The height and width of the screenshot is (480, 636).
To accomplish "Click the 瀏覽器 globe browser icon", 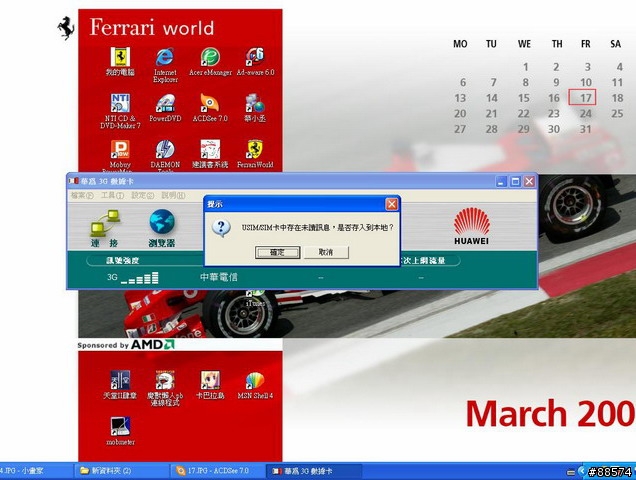I will click(x=162, y=228).
